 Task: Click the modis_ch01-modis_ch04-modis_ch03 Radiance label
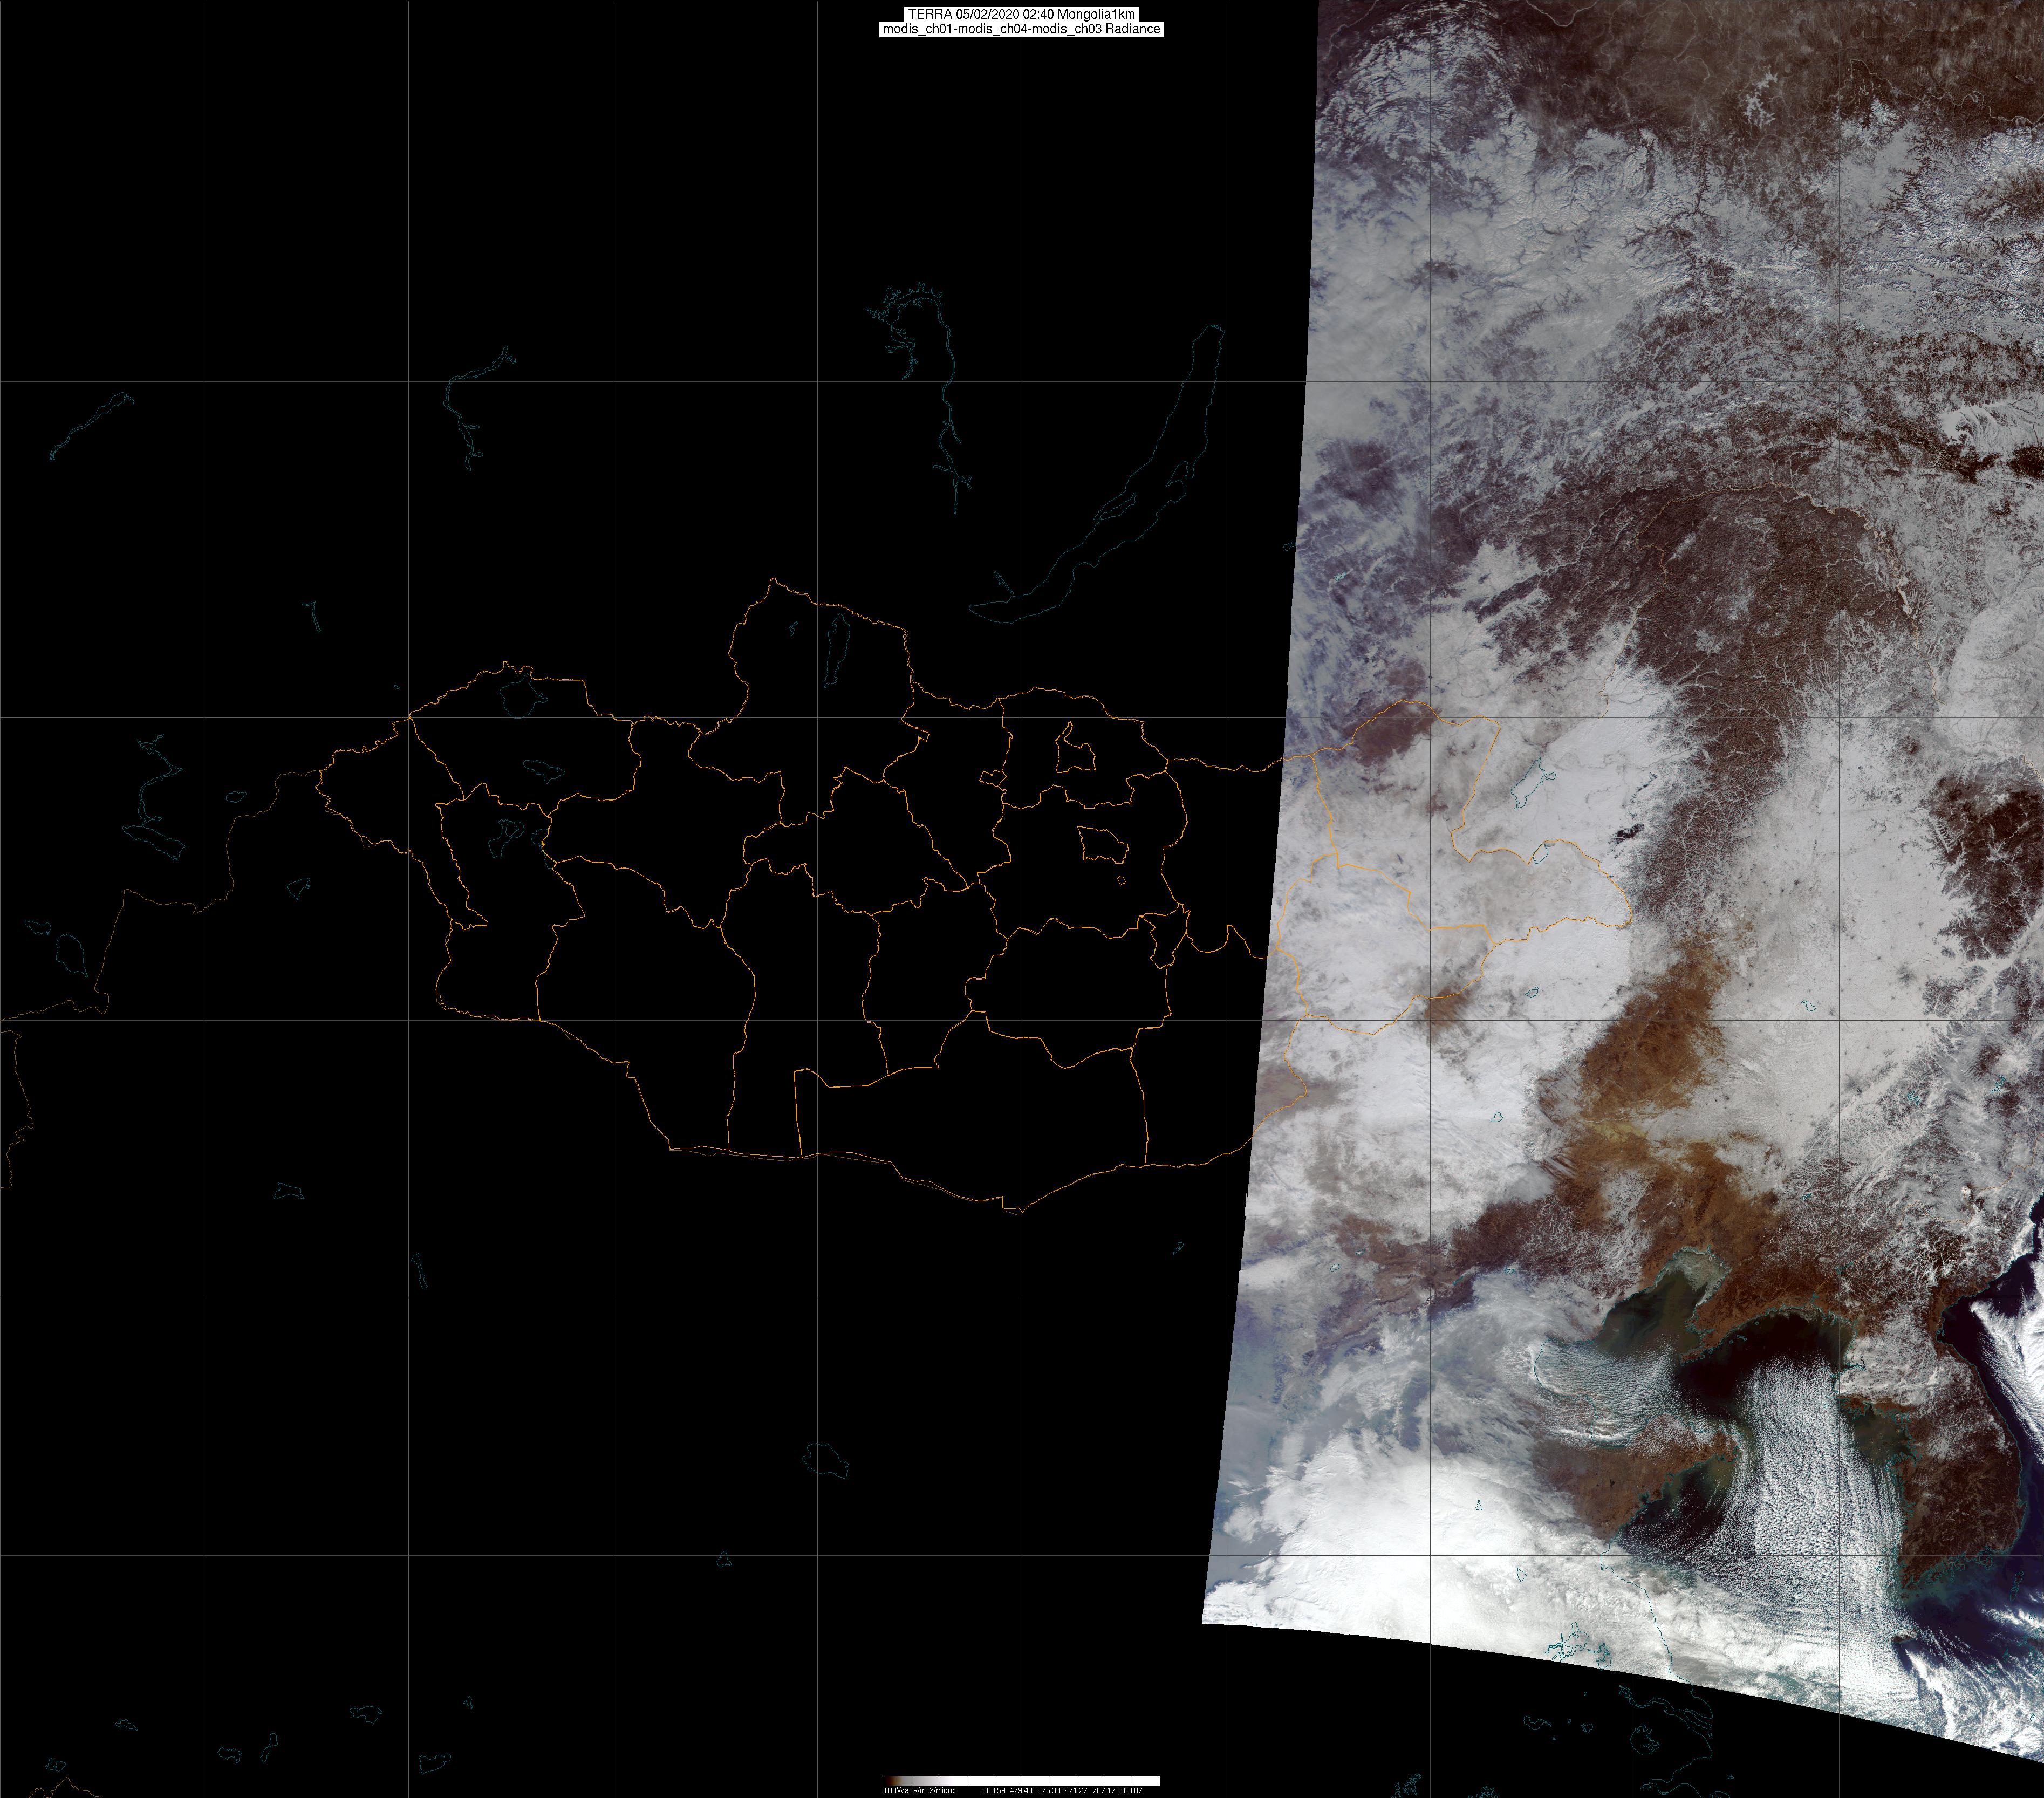(1021, 29)
